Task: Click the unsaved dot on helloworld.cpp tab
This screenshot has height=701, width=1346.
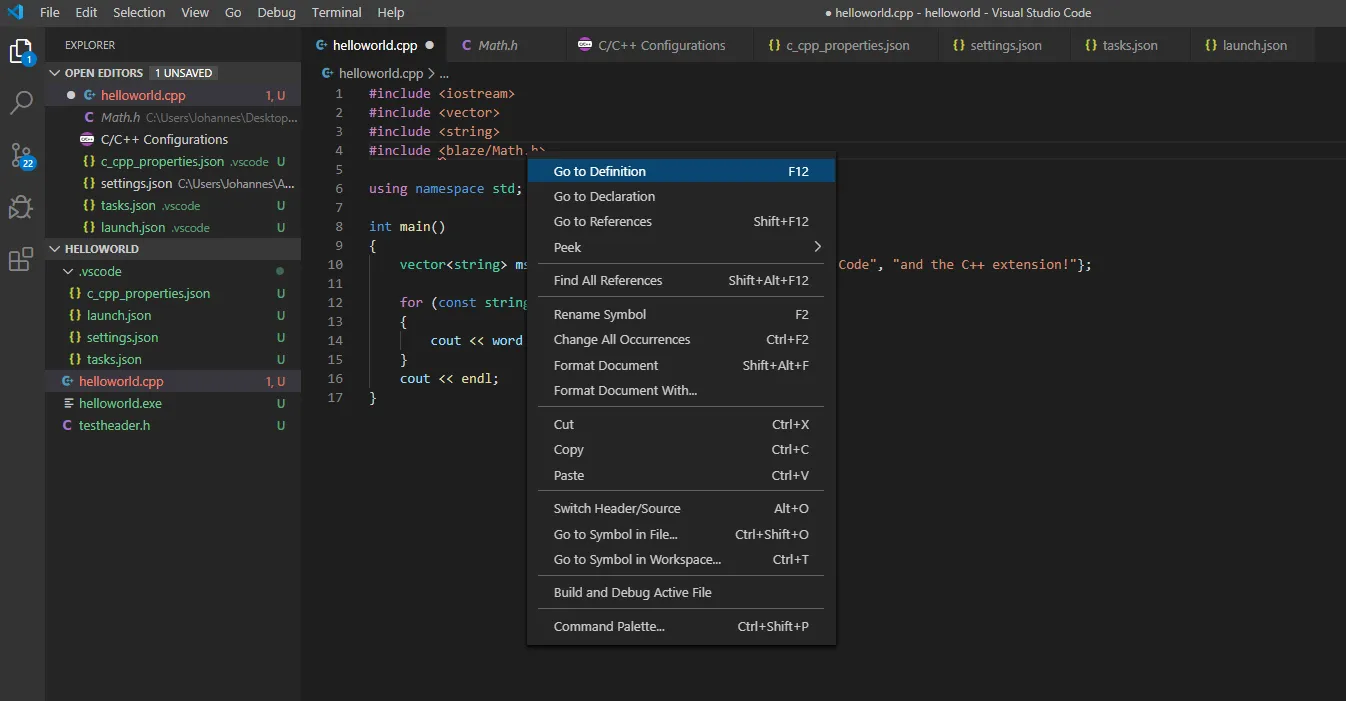Action: click(x=430, y=45)
